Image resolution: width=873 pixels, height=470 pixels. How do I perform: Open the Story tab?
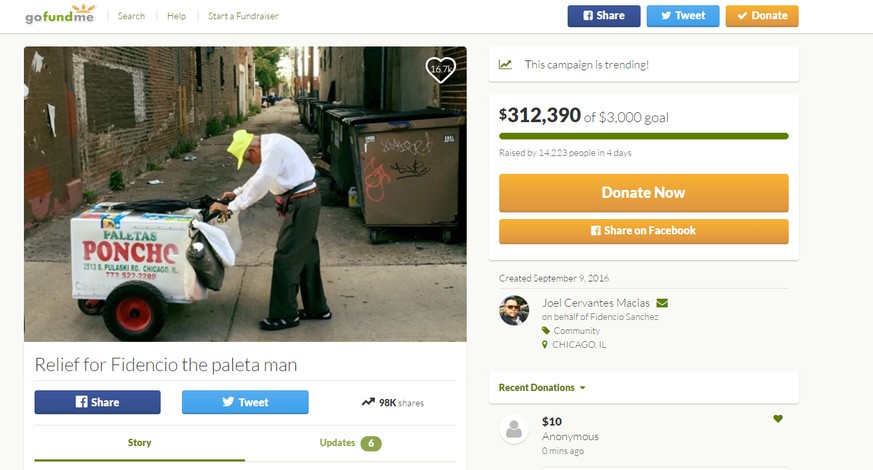point(139,443)
